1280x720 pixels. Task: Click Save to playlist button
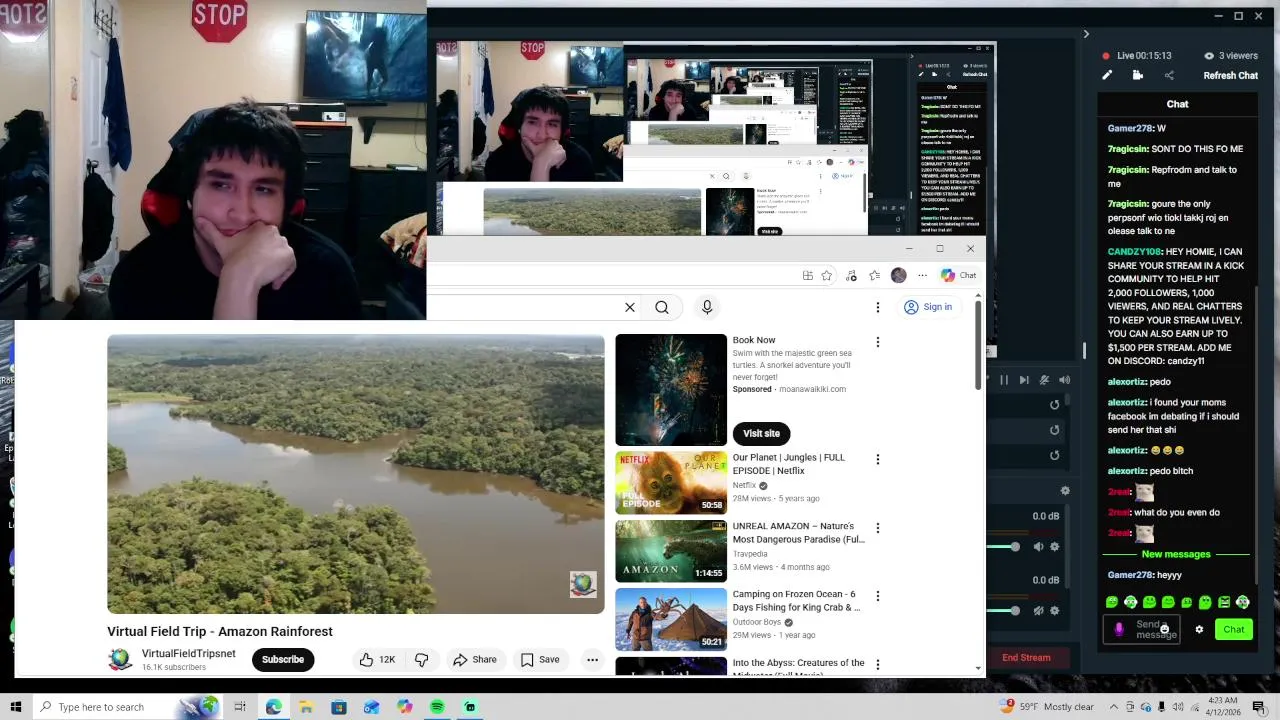pos(540,659)
